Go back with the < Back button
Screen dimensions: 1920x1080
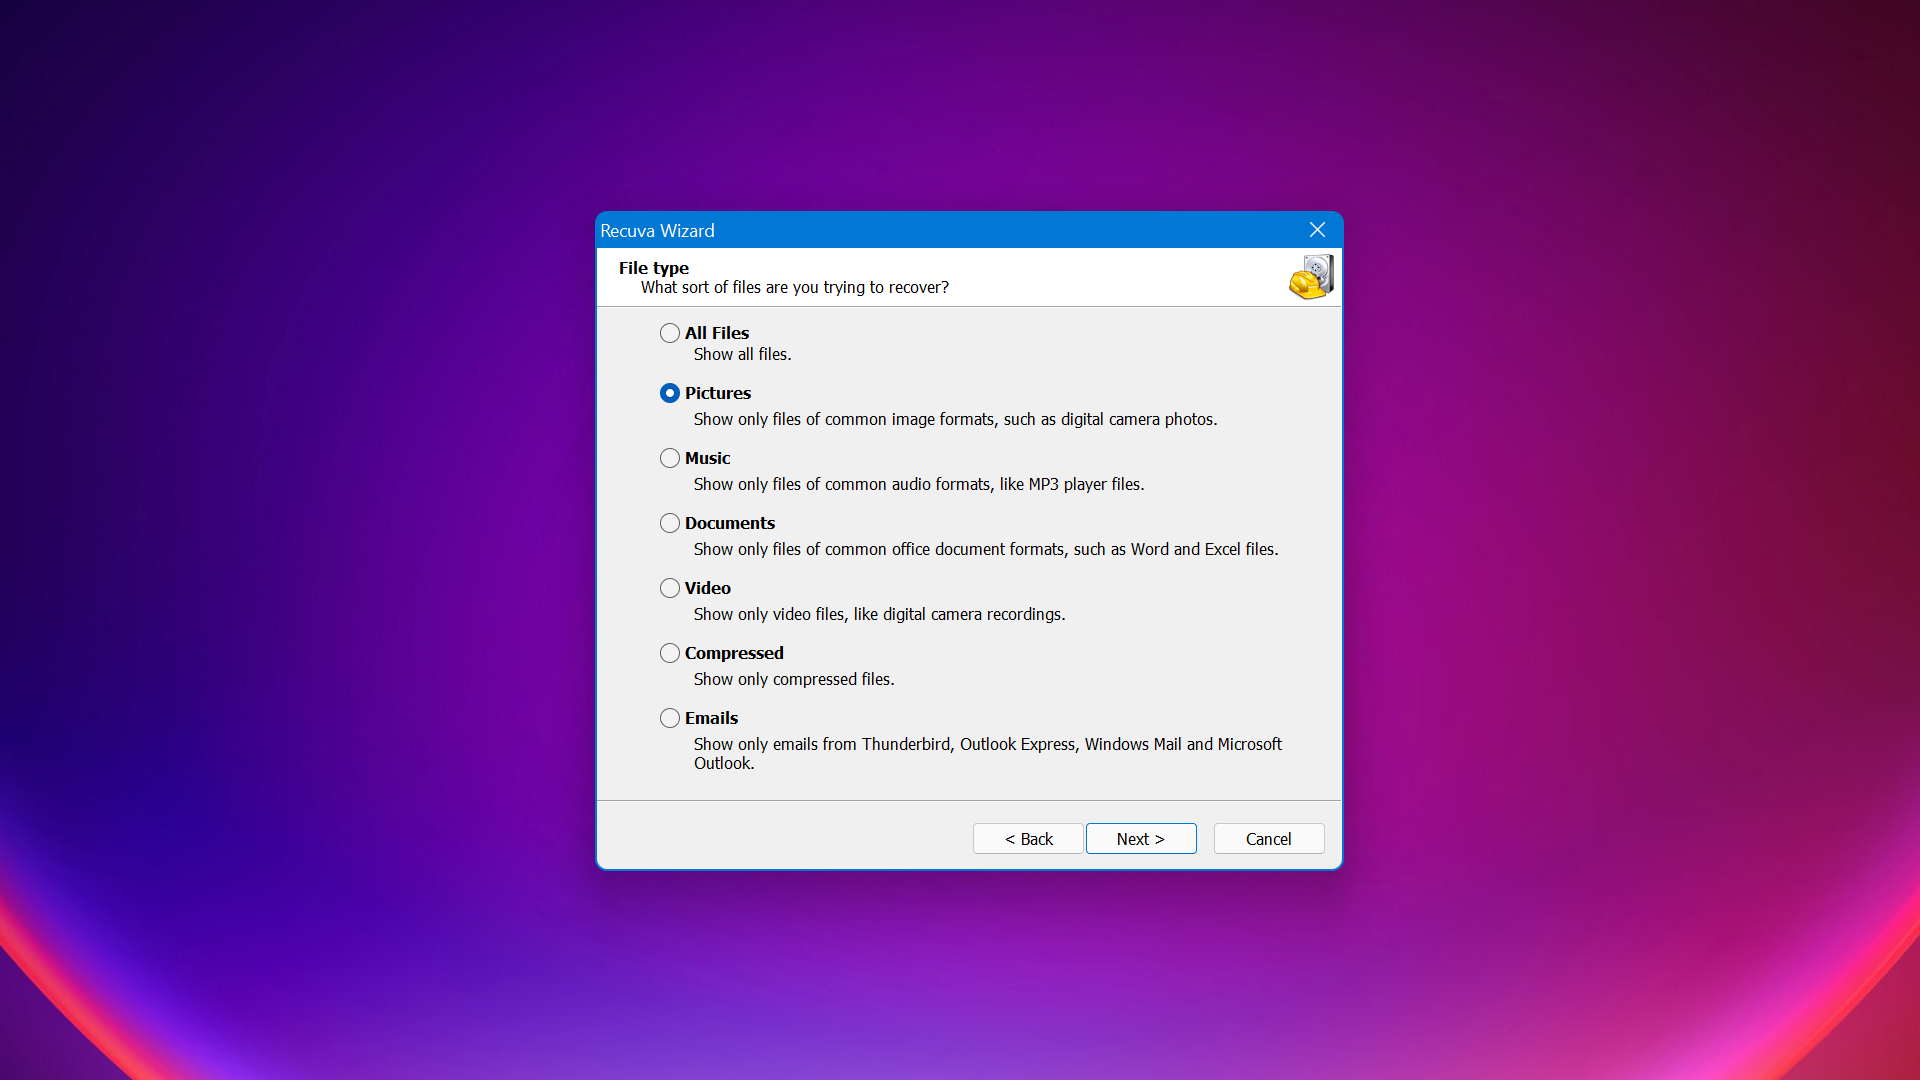coord(1028,839)
